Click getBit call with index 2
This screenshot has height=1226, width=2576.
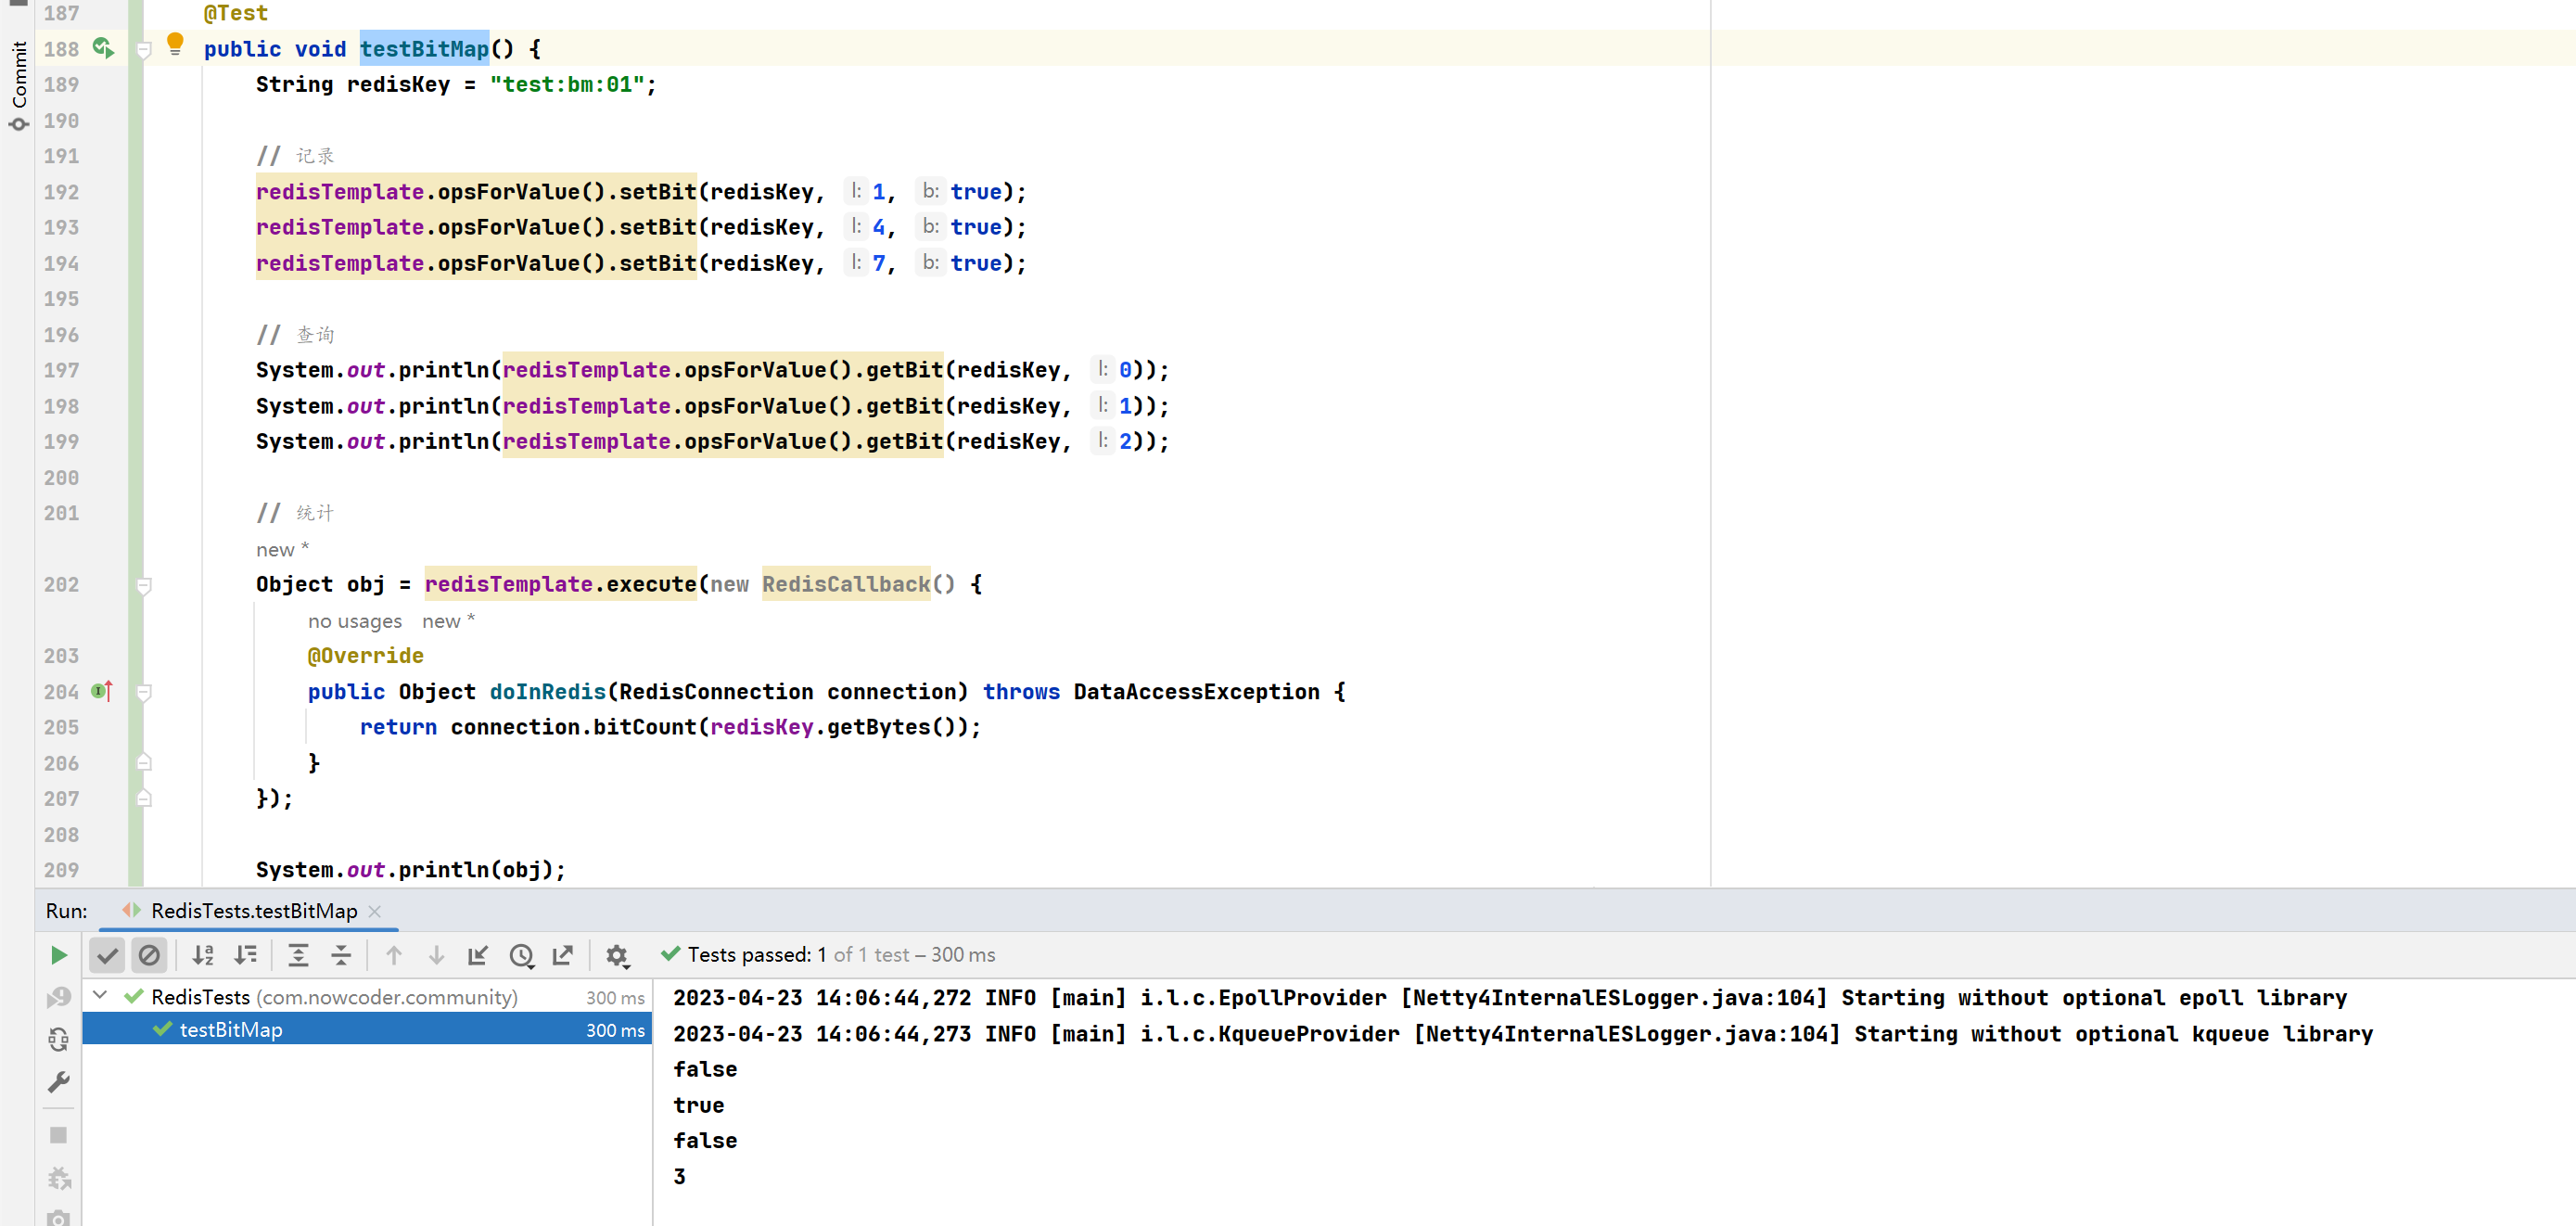click(835, 441)
